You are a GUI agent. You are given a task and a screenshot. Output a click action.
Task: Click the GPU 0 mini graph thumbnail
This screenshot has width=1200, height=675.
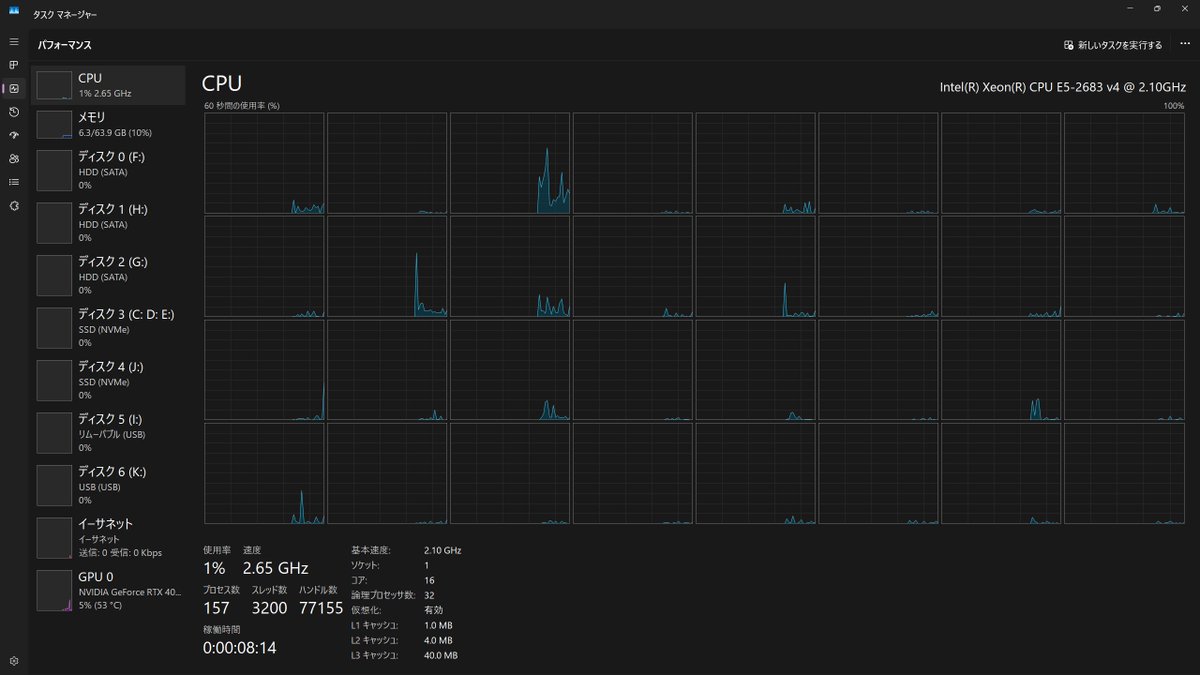[54, 590]
